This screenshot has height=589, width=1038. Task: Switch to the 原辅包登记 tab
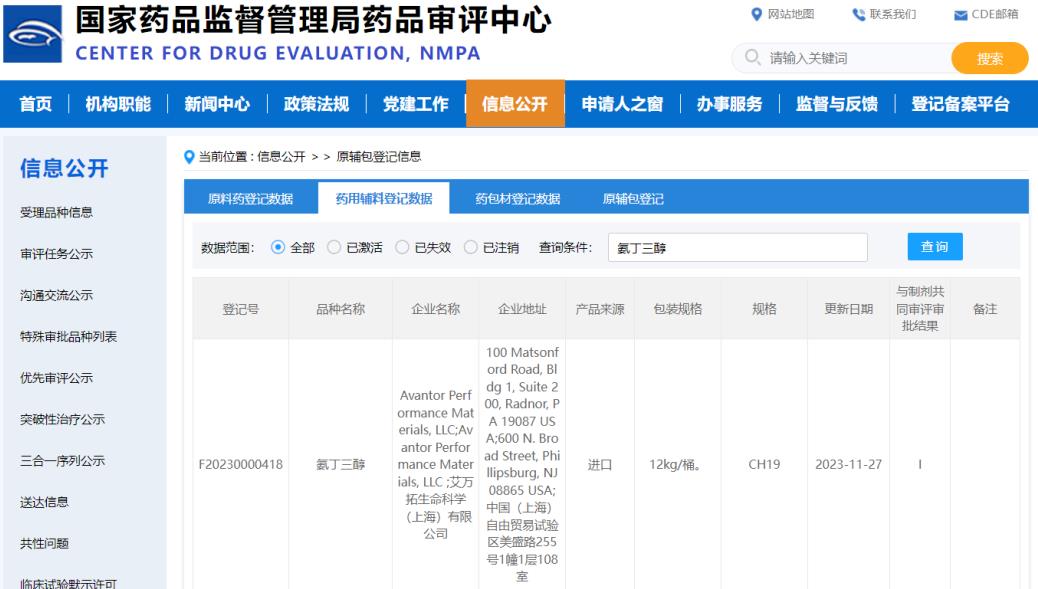[x=633, y=199]
